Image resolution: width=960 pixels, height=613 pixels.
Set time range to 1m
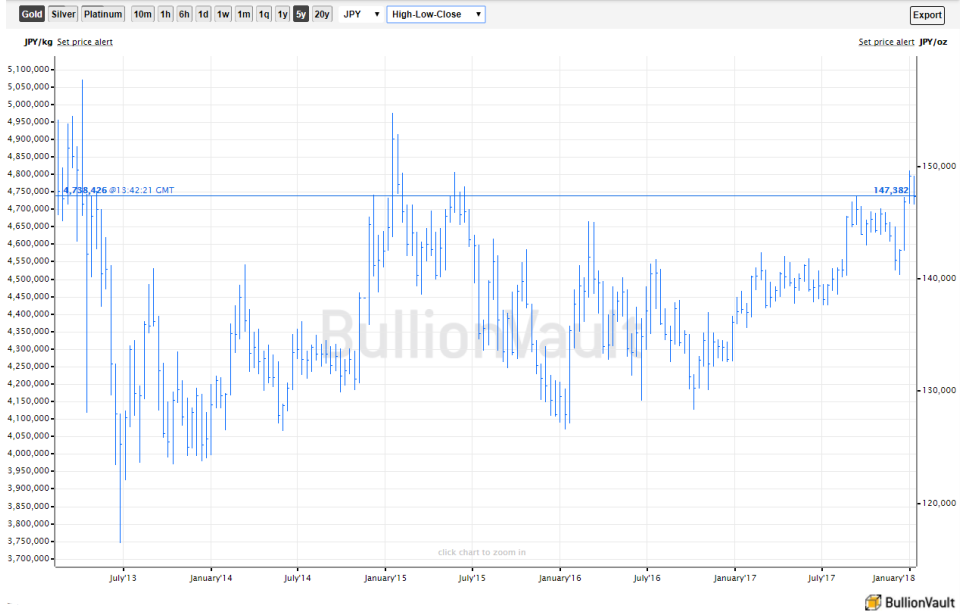point(244,14)
